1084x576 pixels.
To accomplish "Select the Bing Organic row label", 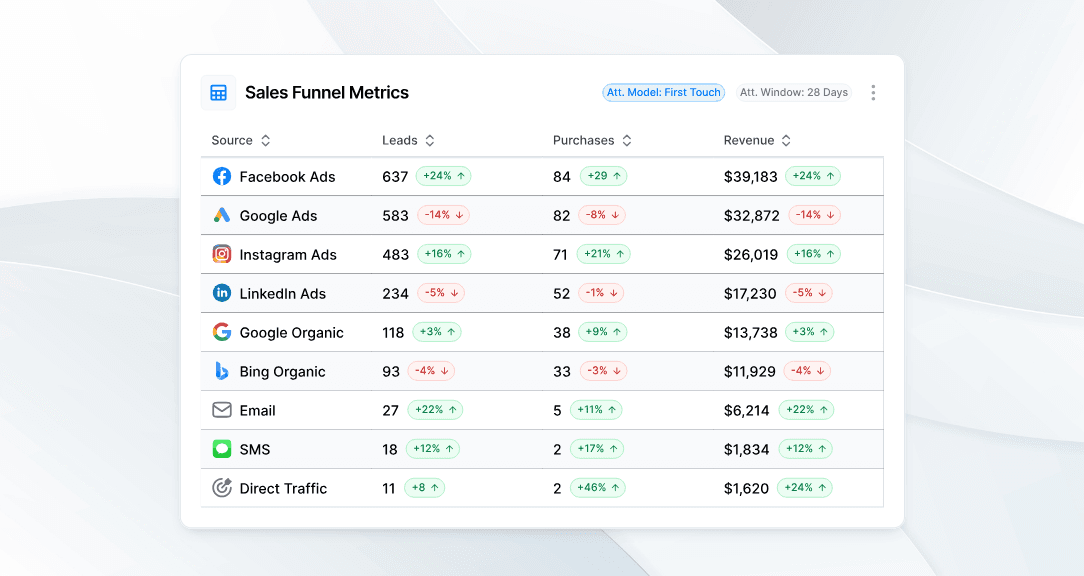I will click(283, 372).
